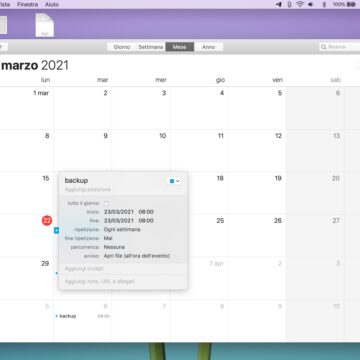Click the Wi-Fi status icon
Viewport: 360px width, 360px height.
300,4
